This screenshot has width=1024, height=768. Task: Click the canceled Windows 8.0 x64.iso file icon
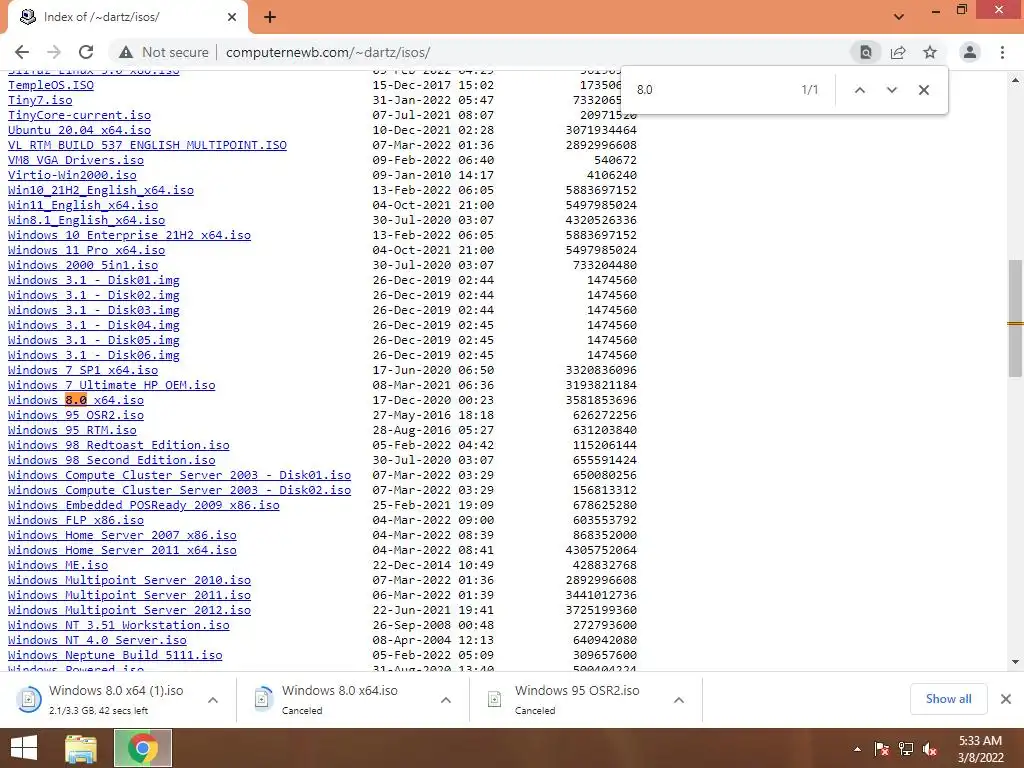click(262, 699)
